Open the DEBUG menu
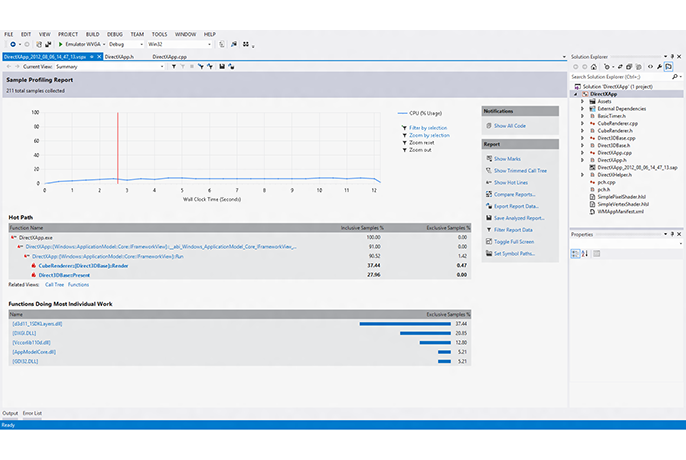 tap(115, 34)
